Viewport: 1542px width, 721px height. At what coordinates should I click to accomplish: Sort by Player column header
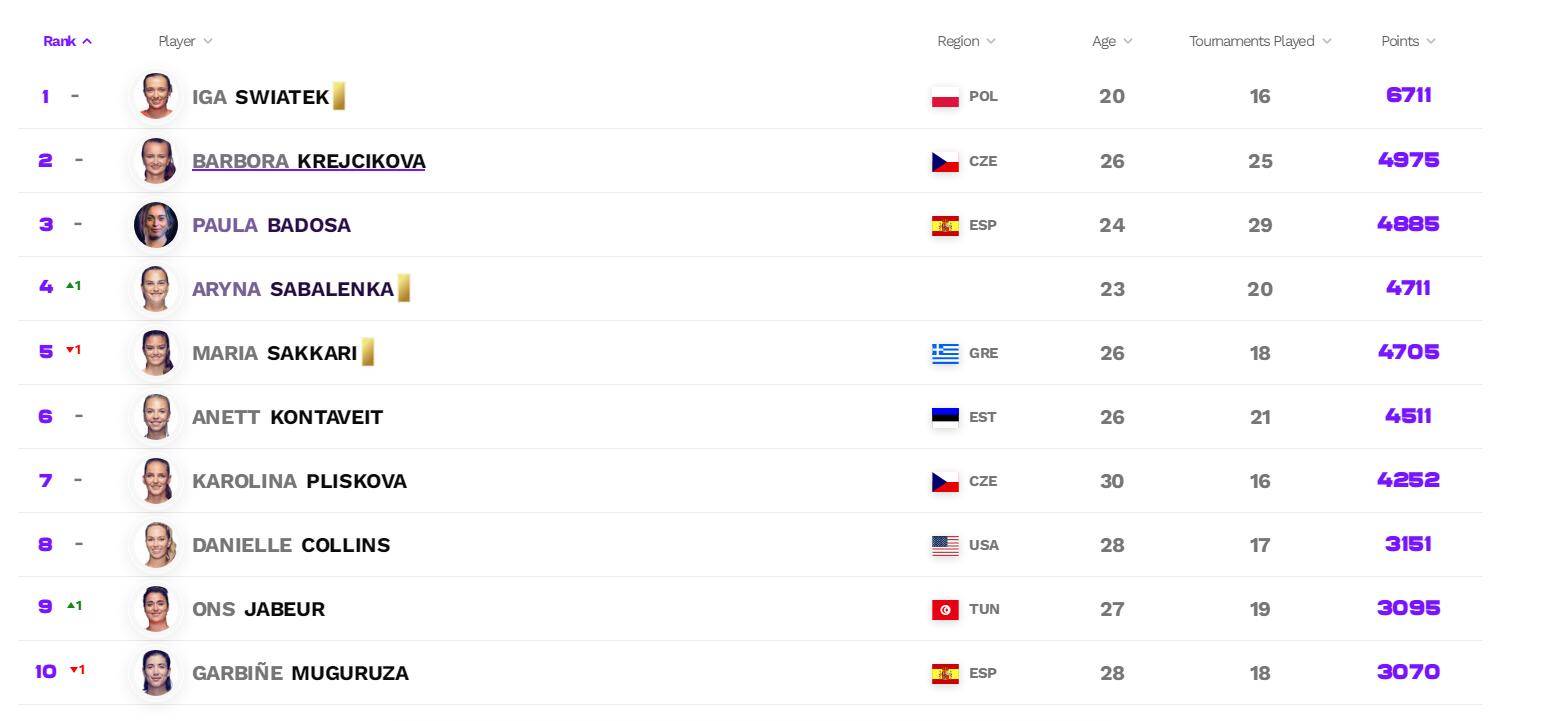pos(185,41)
